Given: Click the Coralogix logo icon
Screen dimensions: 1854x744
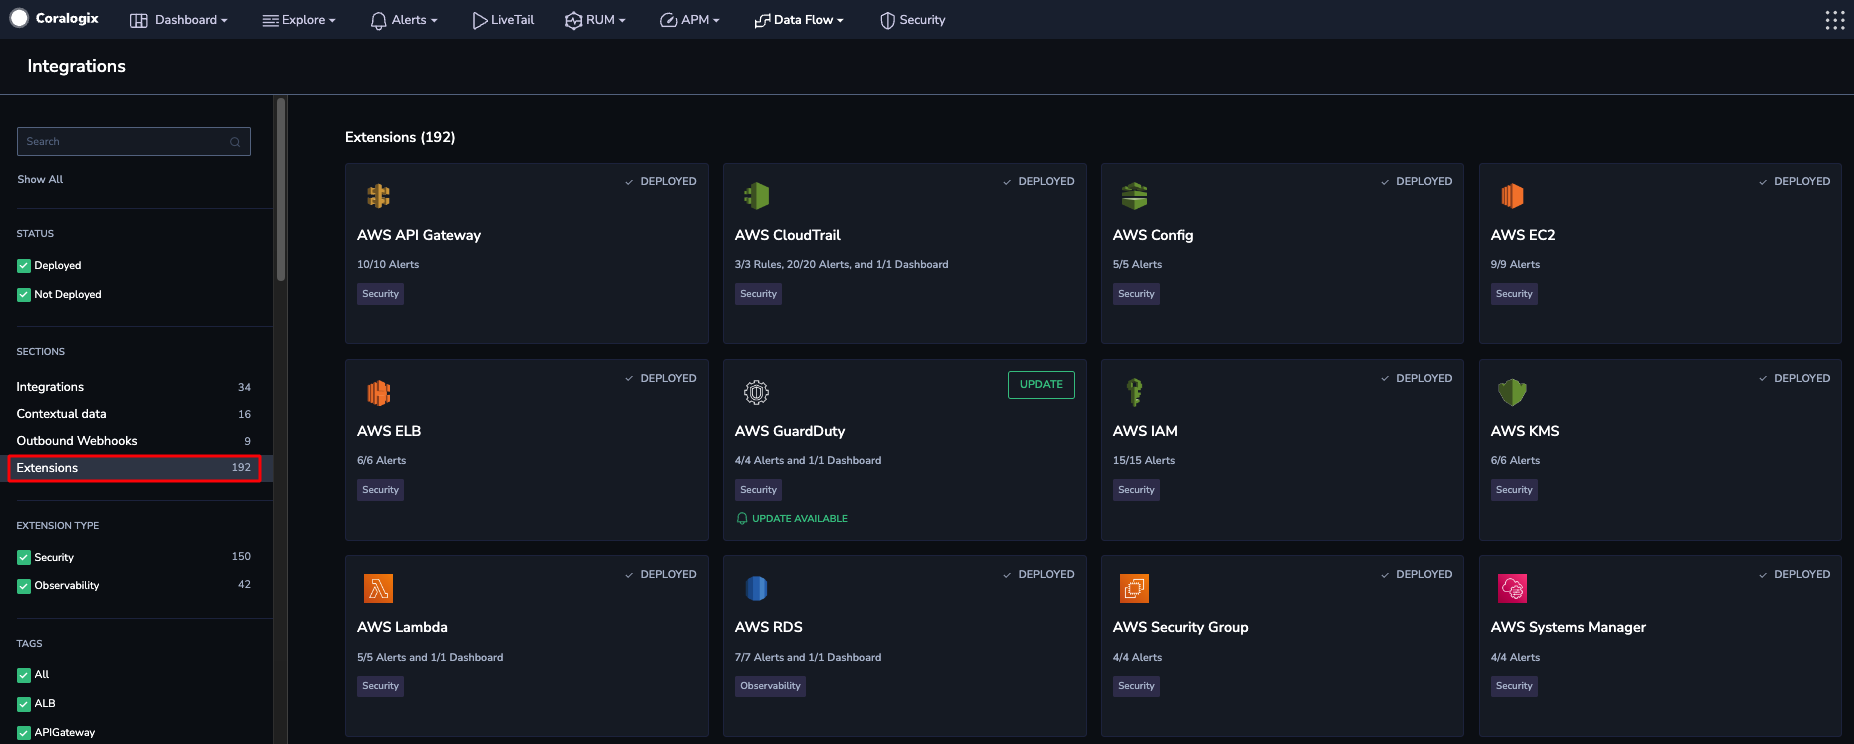Looking at the screenshot, I should (x=19, y=18).
